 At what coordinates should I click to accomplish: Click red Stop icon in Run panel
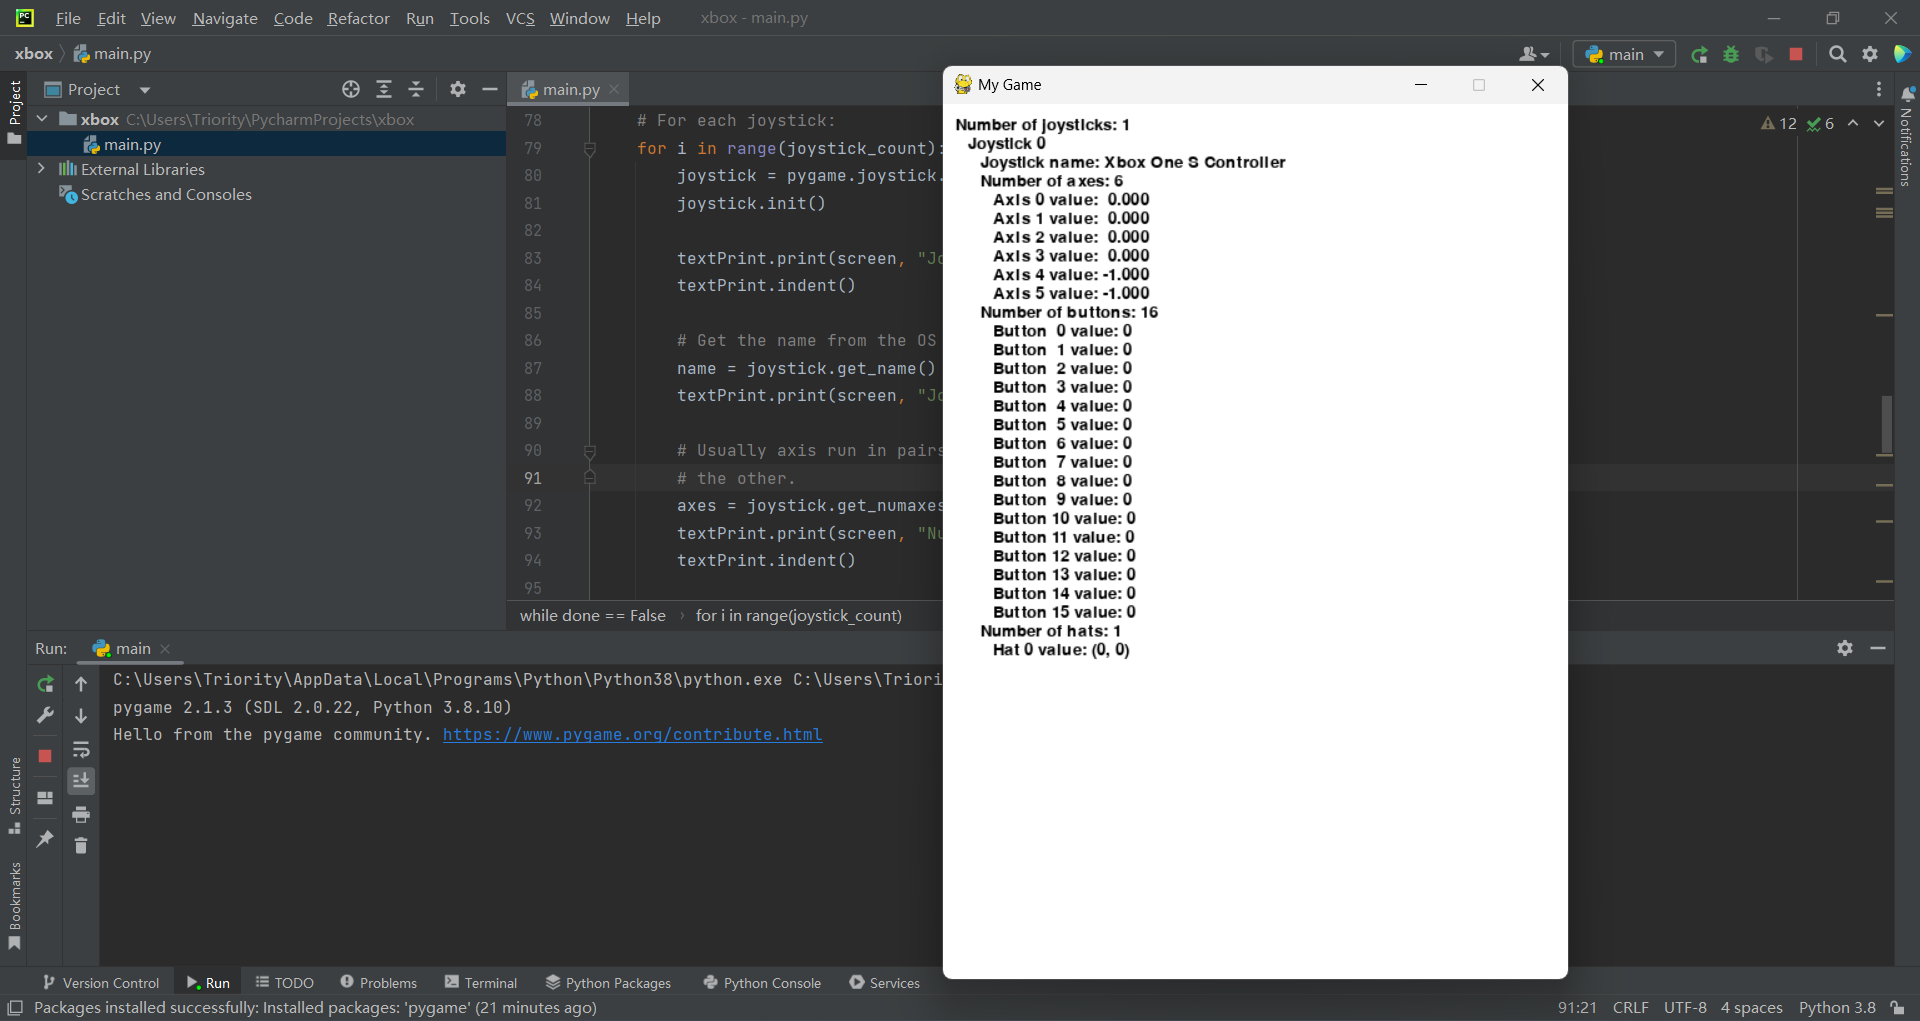click(x=45, y=756)
